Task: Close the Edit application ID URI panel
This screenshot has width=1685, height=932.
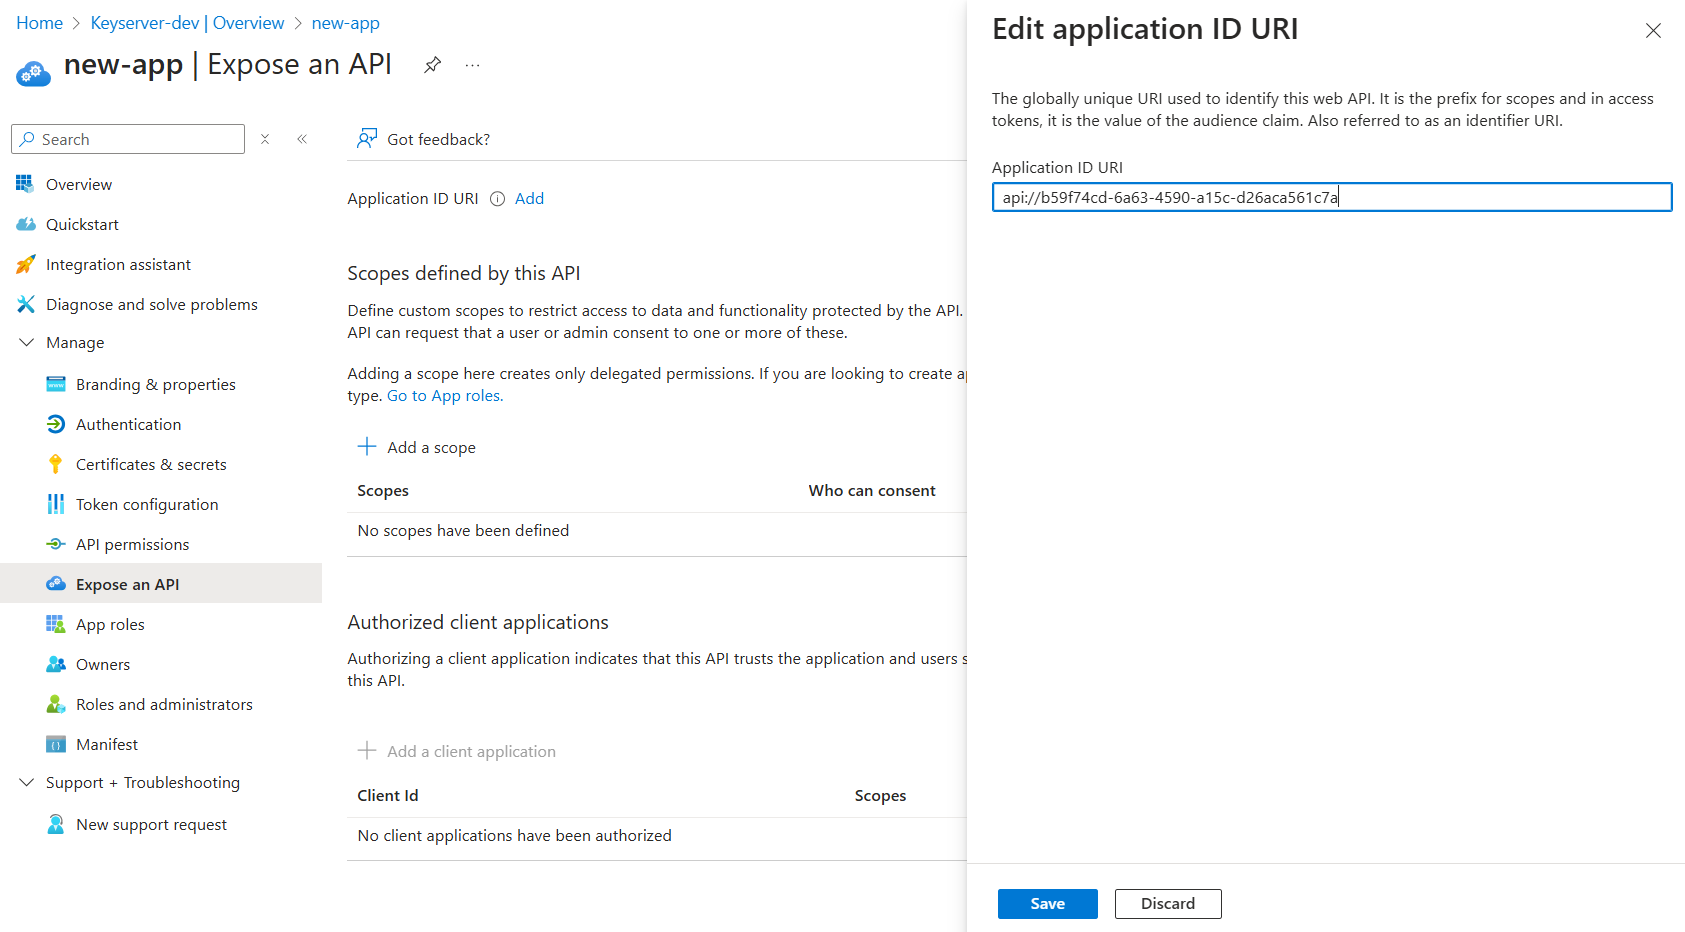Action: [1653, 31]
